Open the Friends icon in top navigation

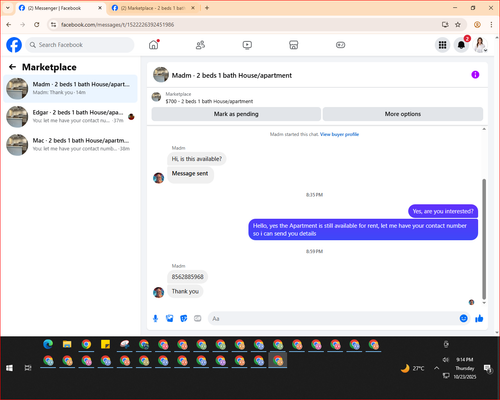coord(200,45)
